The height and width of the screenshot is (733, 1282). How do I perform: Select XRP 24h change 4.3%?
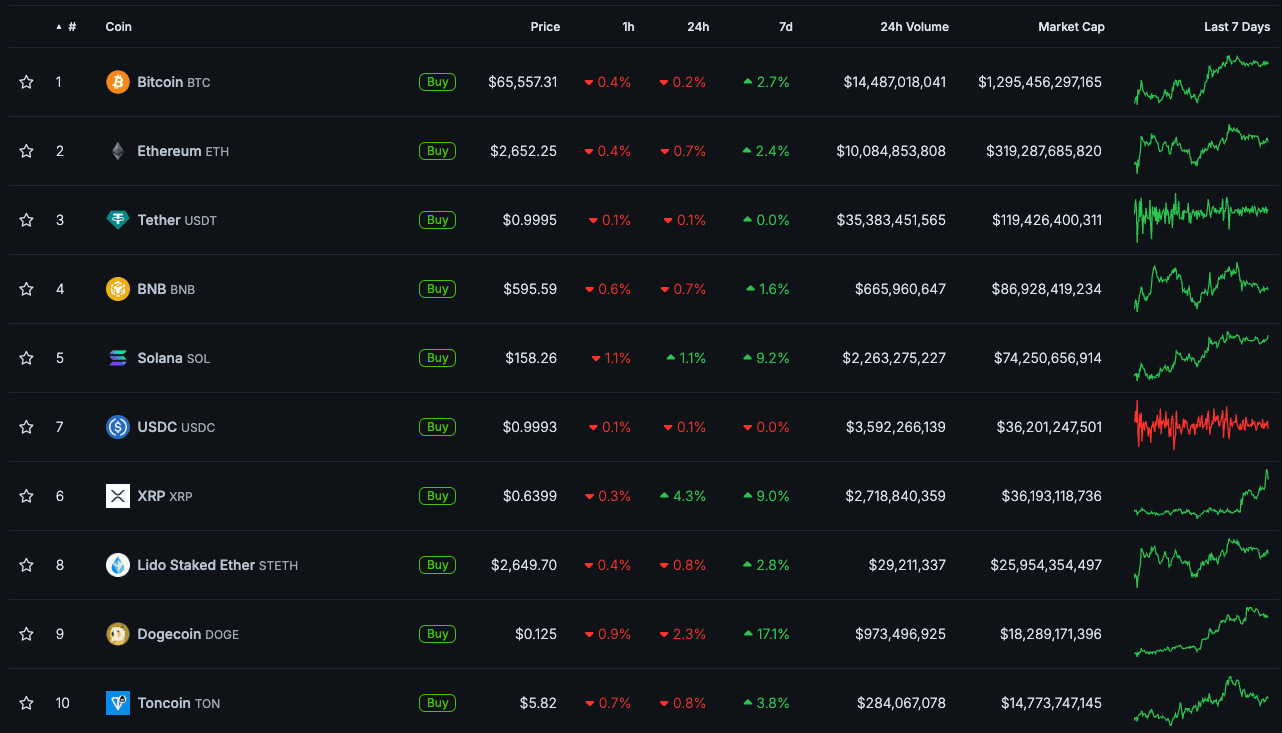pos(683,496)
